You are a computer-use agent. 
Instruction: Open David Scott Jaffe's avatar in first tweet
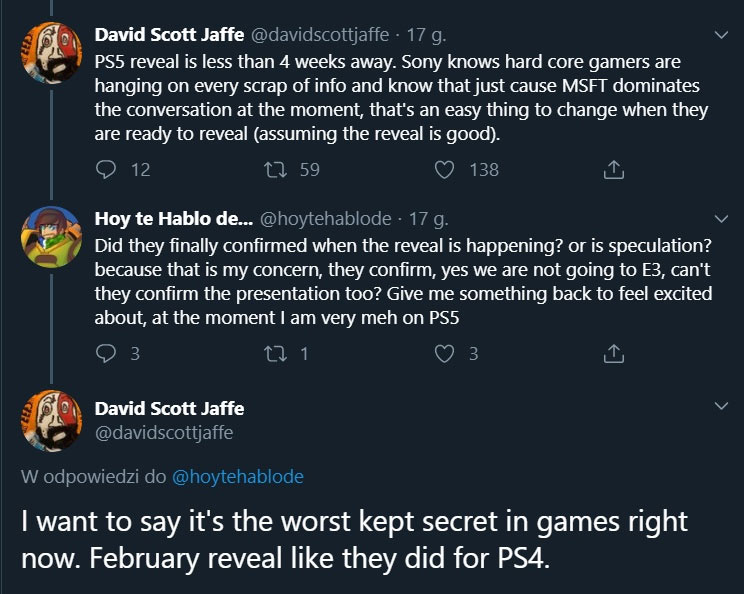pyautogui.click(x=49, y=51)
